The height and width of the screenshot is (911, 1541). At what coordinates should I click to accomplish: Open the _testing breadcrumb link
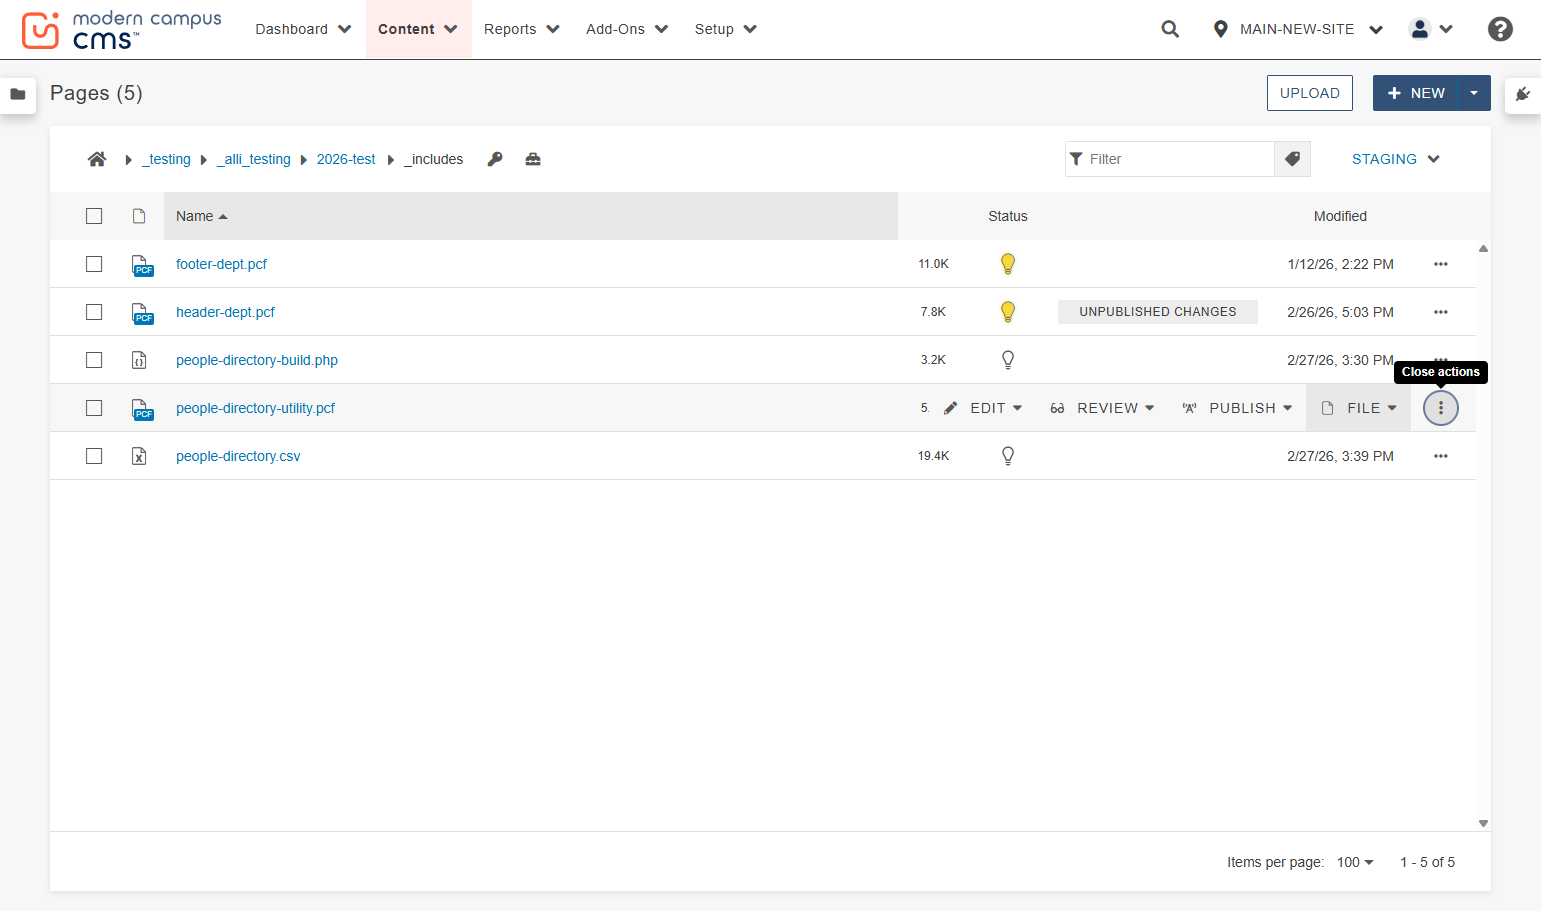pyautogui.click(x=166, y=159)
